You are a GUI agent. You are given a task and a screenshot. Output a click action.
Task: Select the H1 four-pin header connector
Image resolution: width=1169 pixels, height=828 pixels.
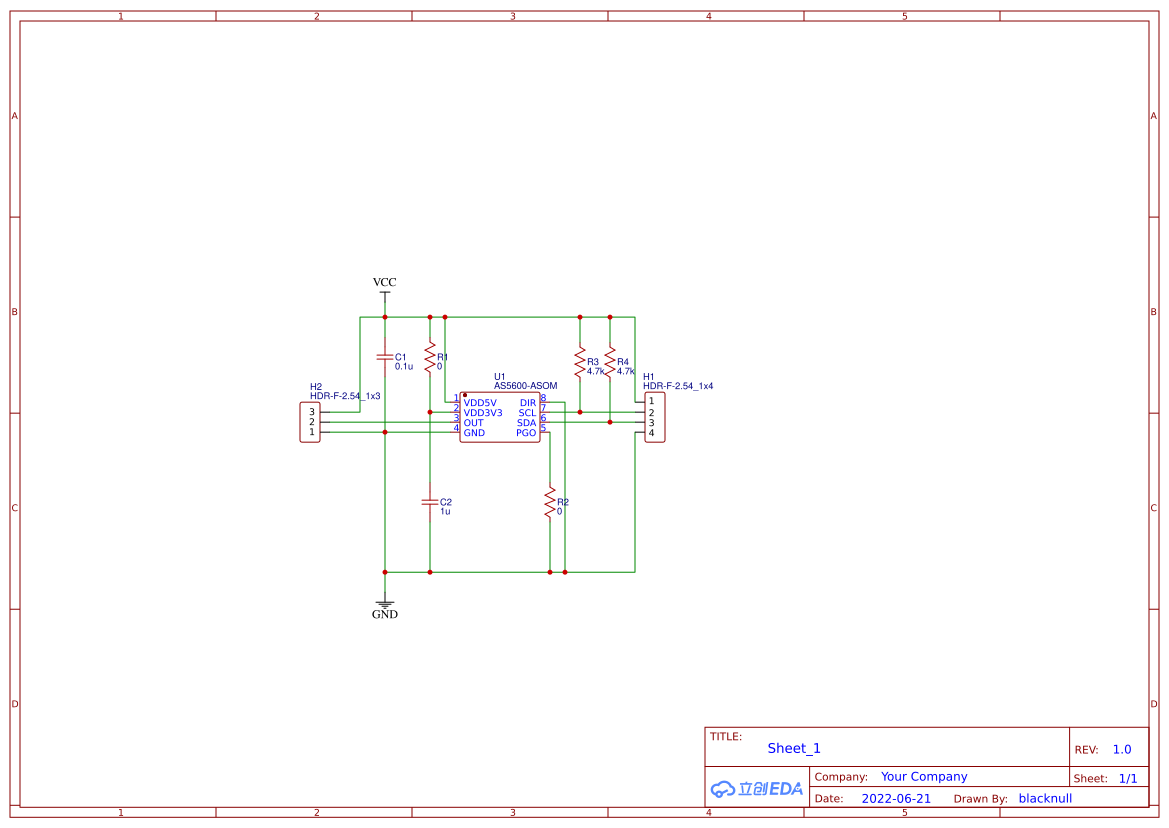653,418
